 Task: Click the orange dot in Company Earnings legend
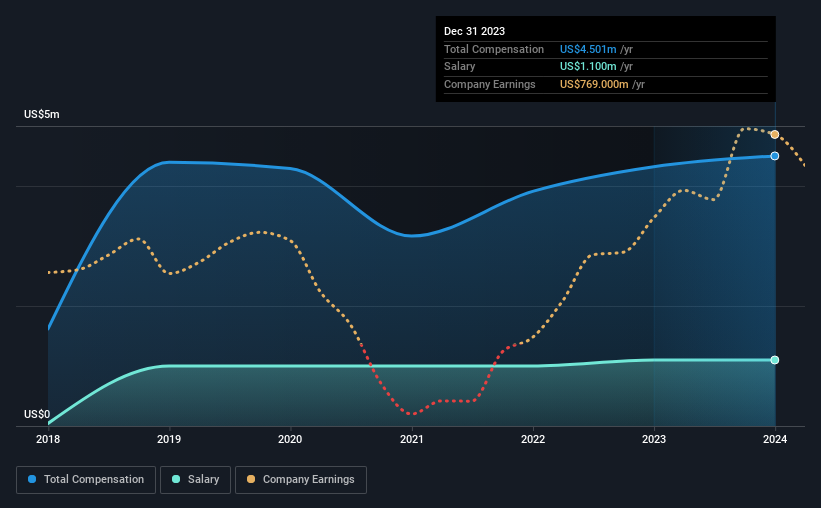click(x=251, y=479)
